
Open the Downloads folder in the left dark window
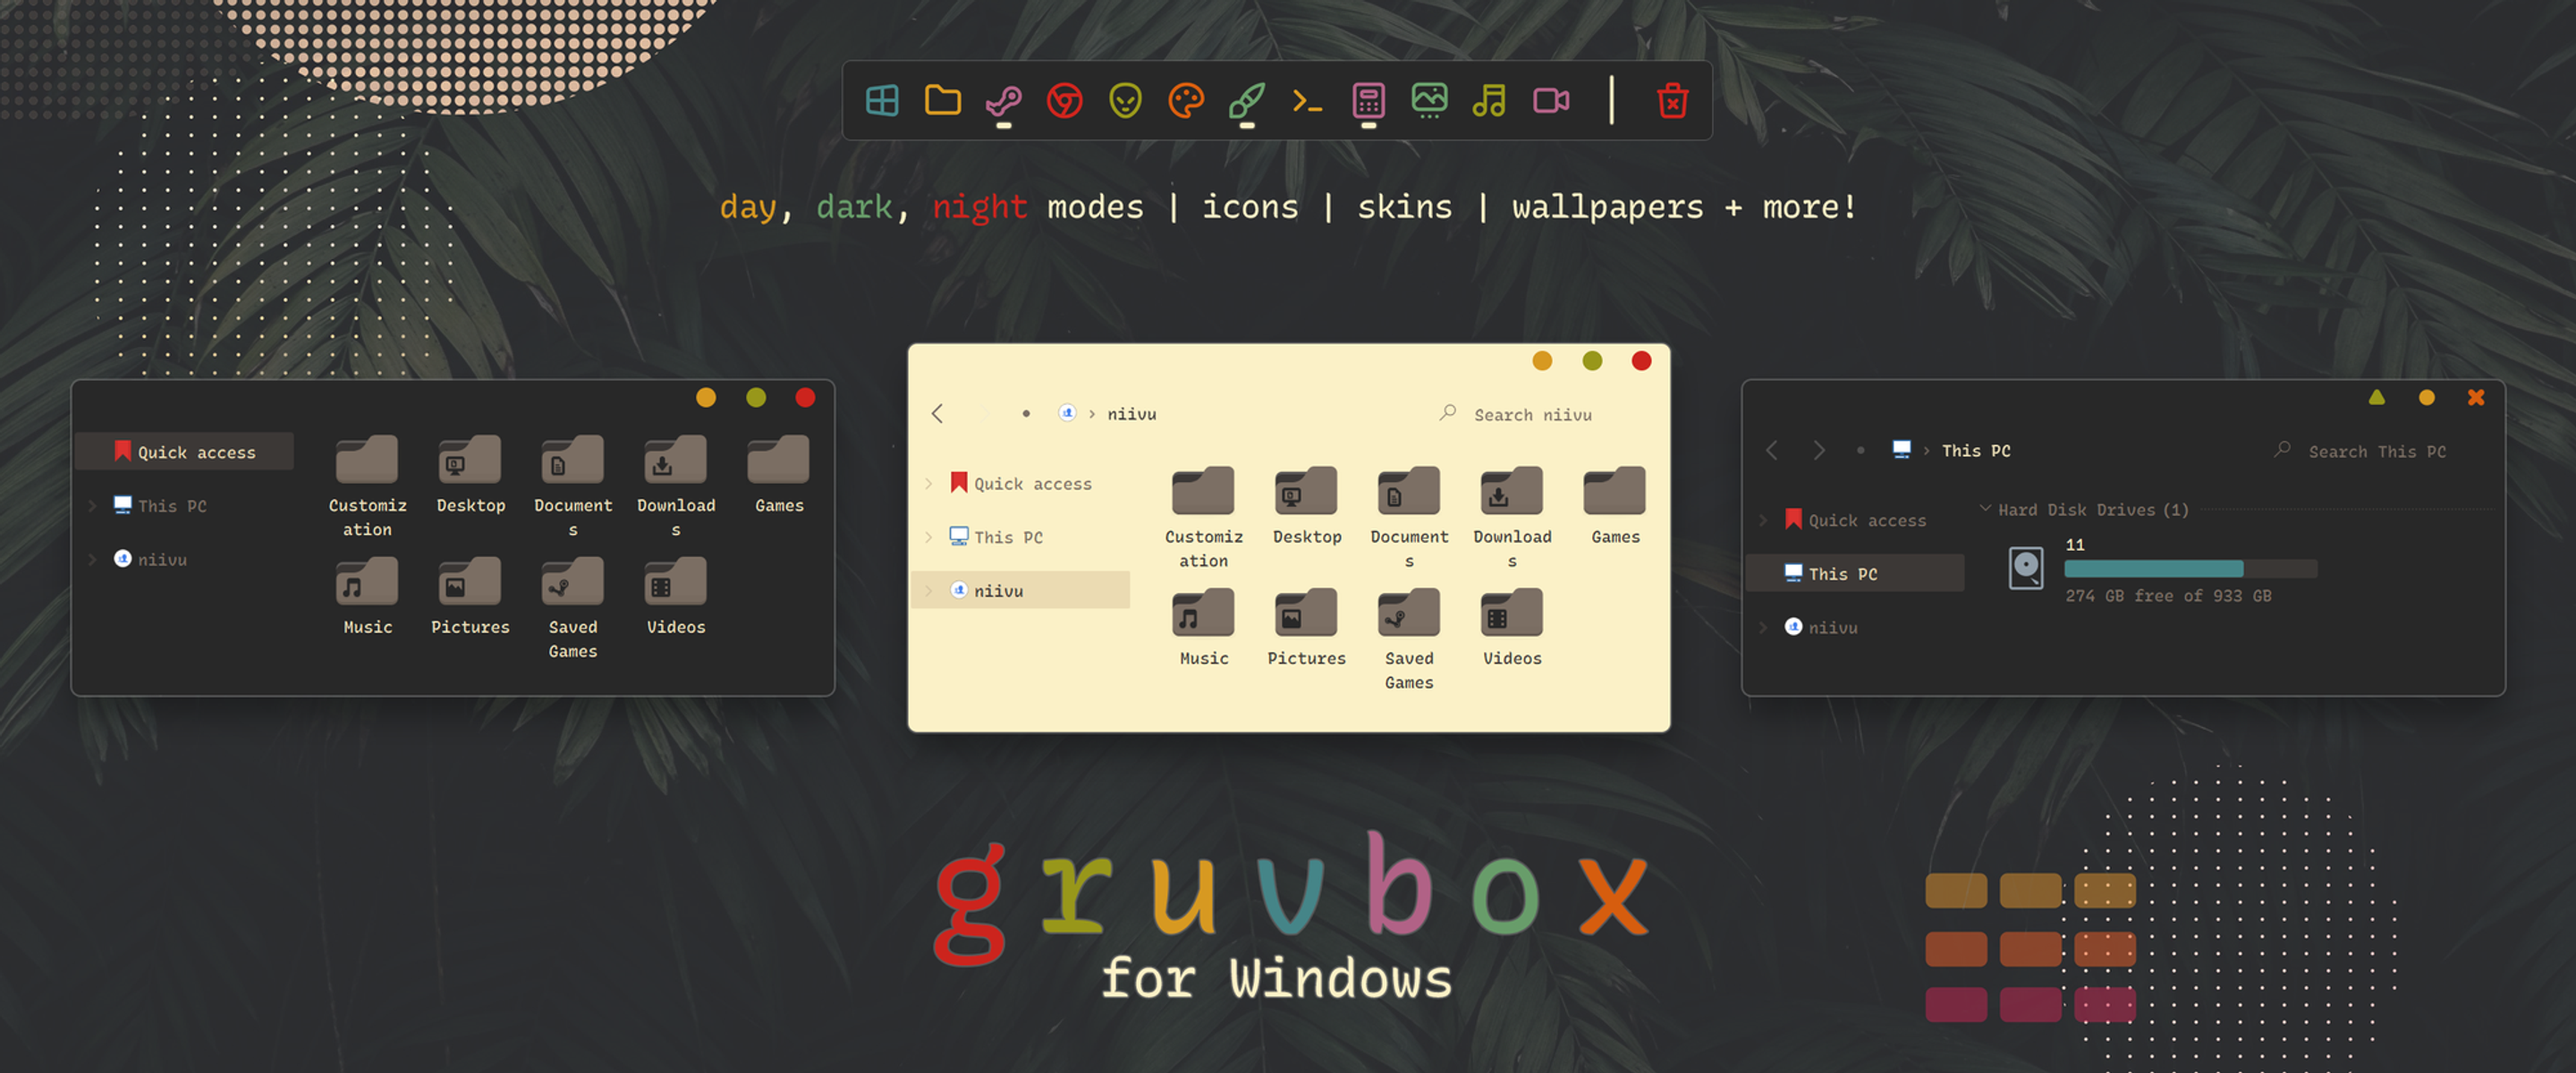tap(675, 486)
